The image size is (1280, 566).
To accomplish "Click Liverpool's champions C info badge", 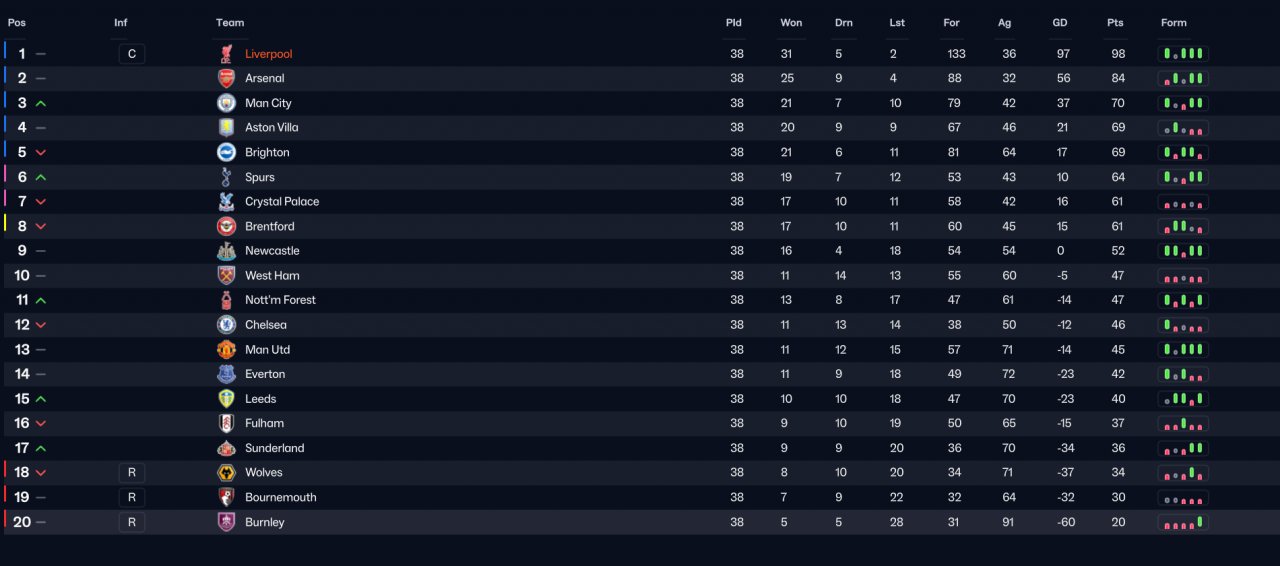I will (x=131, y=54).
